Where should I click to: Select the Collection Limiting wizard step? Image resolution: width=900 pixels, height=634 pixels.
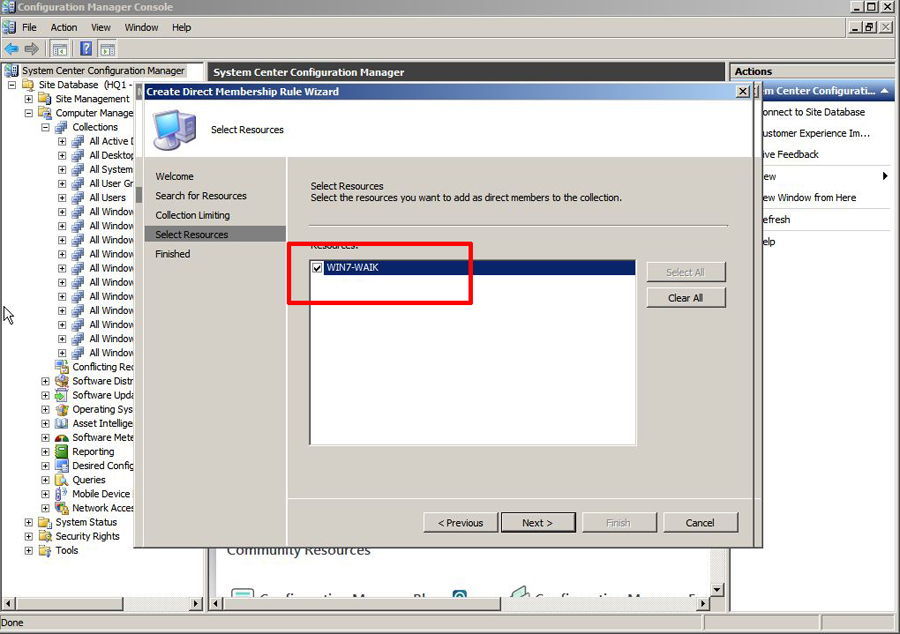tap(192, 215)
